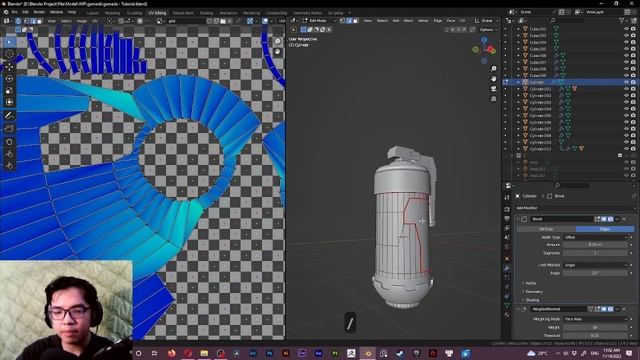This screenshot has width=640, height=360.
Task: Activate the Select Box tool in UV editor
Action: 9,42
